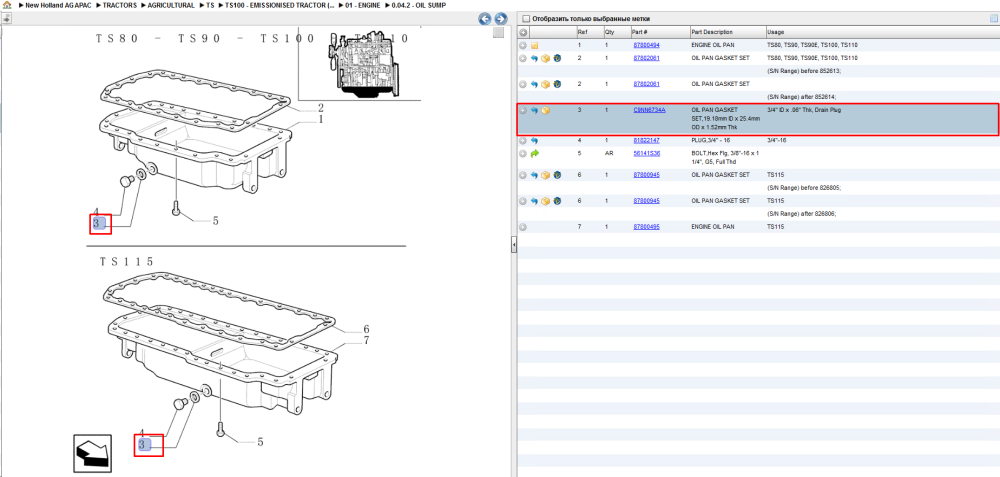Open AGRICULTURAL breadcrumb
Screen dimensions: 1000x477
pos(171,5)
